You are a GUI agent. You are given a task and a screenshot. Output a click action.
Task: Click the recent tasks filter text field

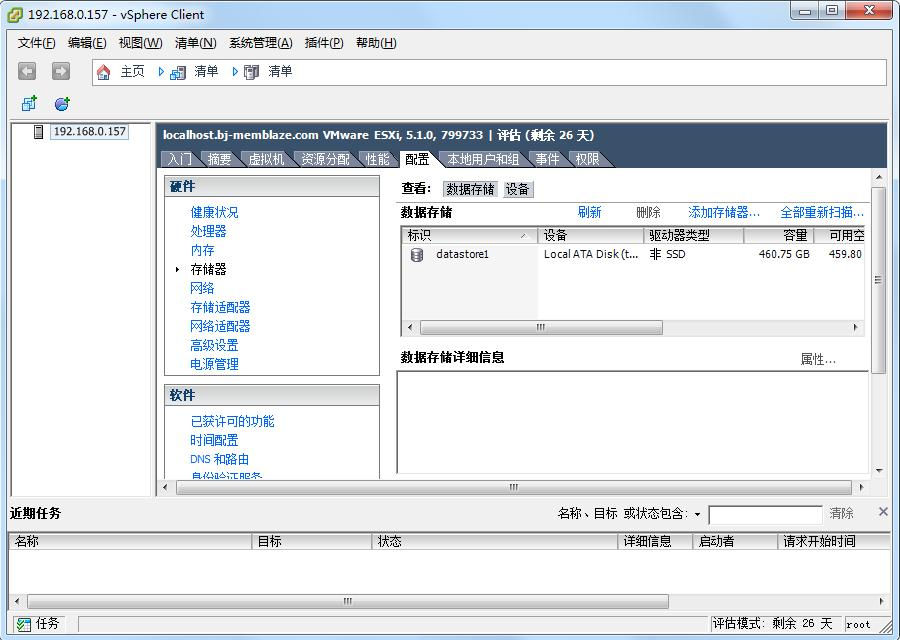(765, 514)
